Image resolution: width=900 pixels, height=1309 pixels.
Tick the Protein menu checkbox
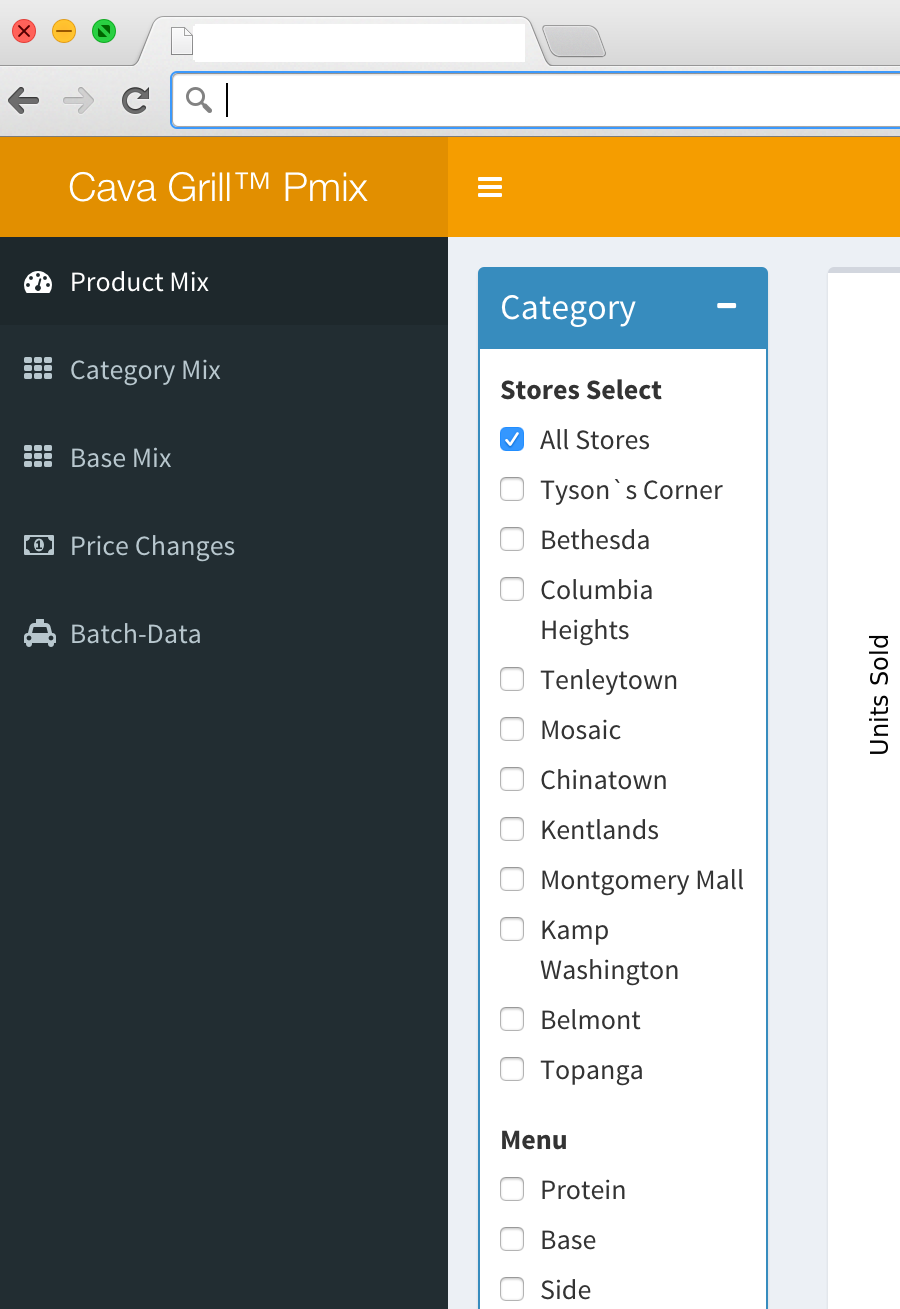click(x=512, y=1190)
